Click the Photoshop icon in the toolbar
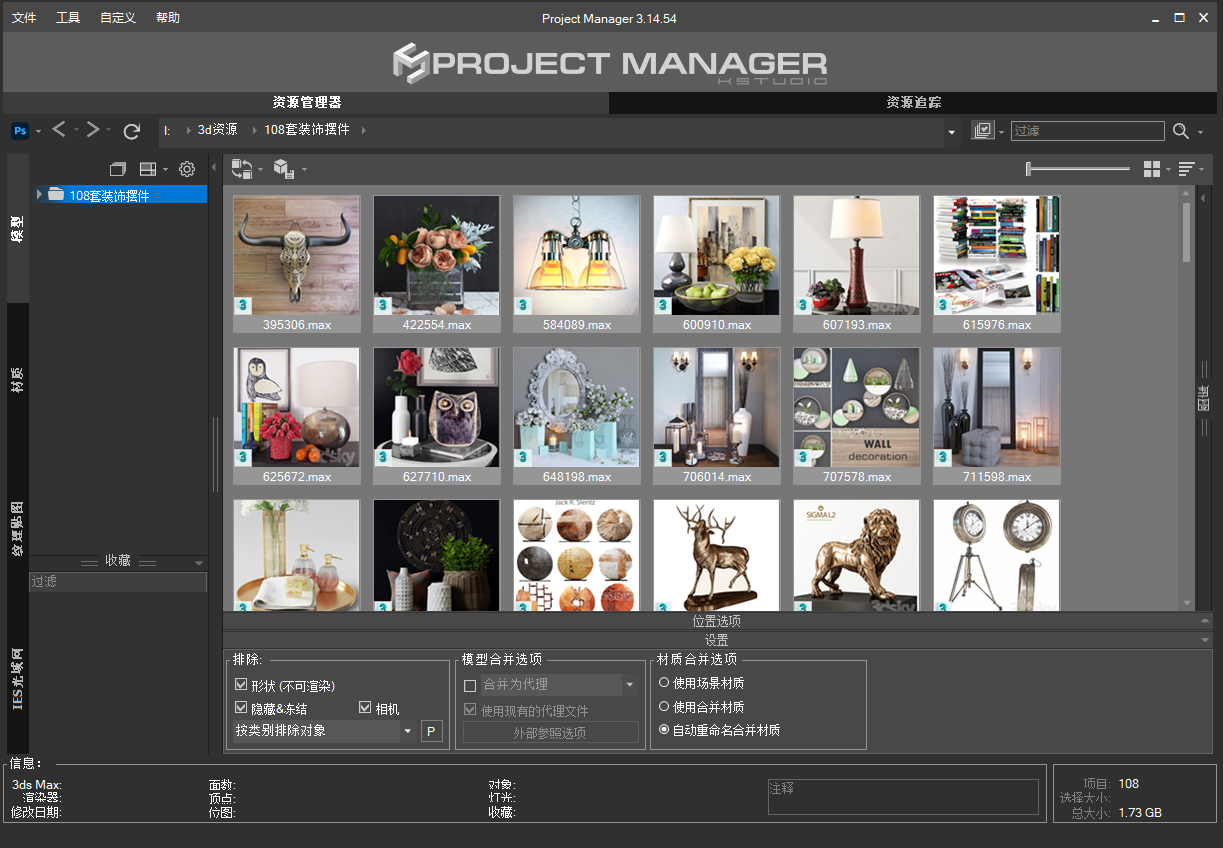Screen dimensions: 1223x848 coord(20,131)
